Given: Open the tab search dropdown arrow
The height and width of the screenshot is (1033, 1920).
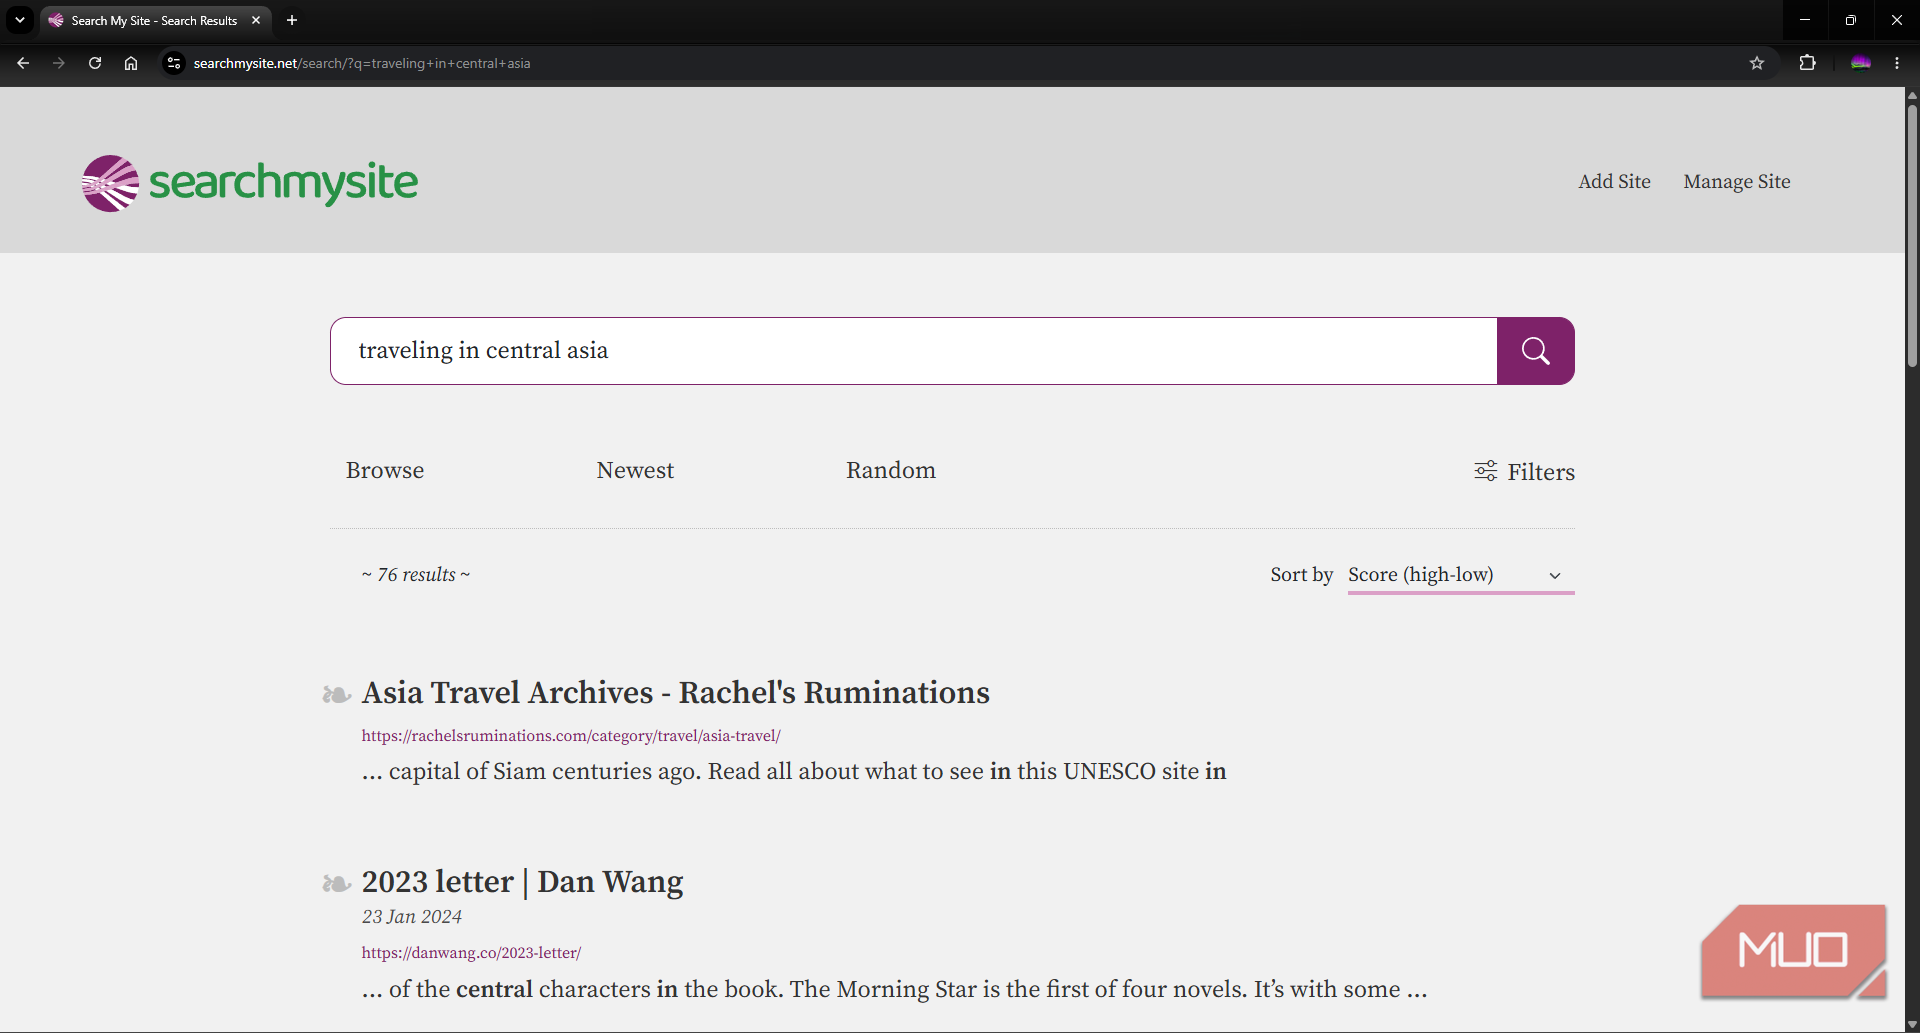Looking at the screenshot, I should 20,20.
